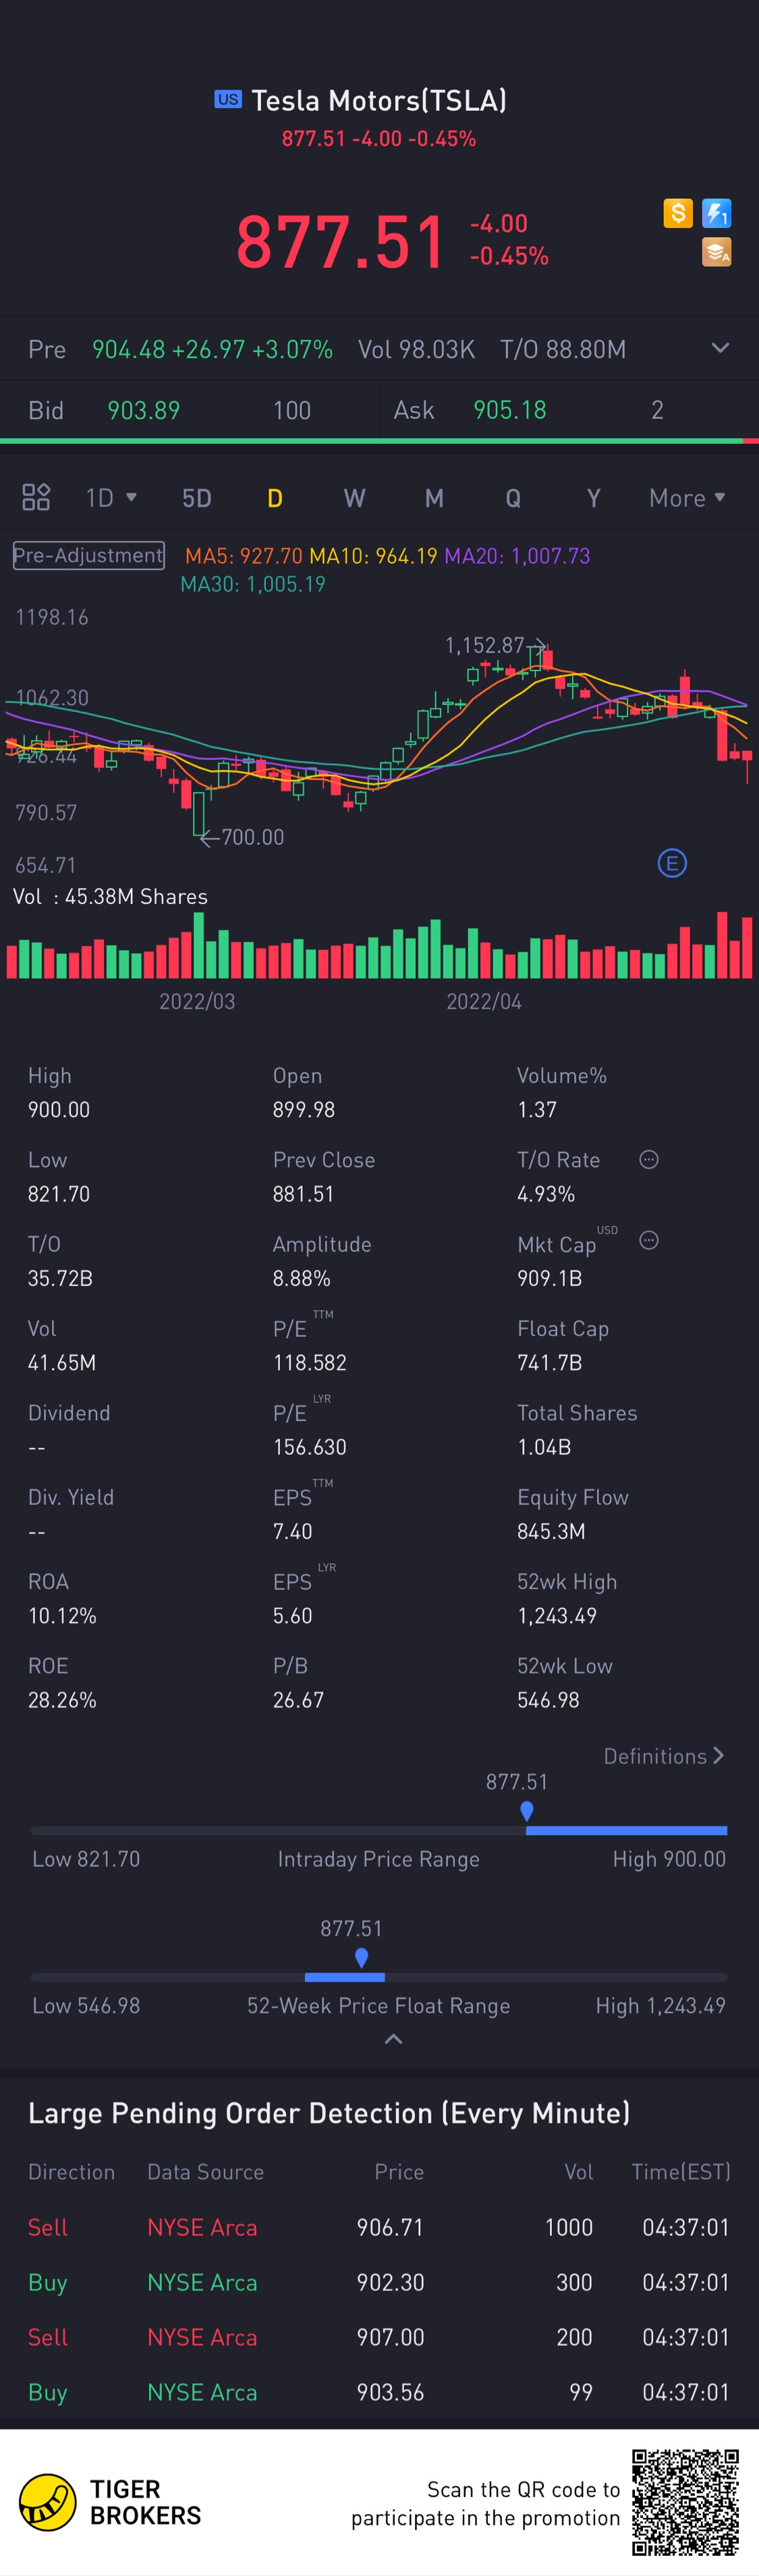Screen dimensions: 759x2576
Task: Toggle the Pre-Adjustment price setting
Action: 88,555
